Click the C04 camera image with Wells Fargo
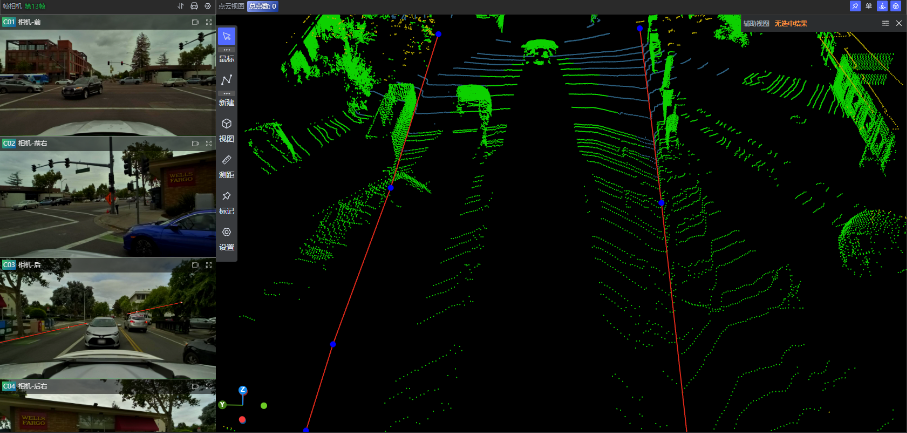907x433 pixels. click(108, 413)
